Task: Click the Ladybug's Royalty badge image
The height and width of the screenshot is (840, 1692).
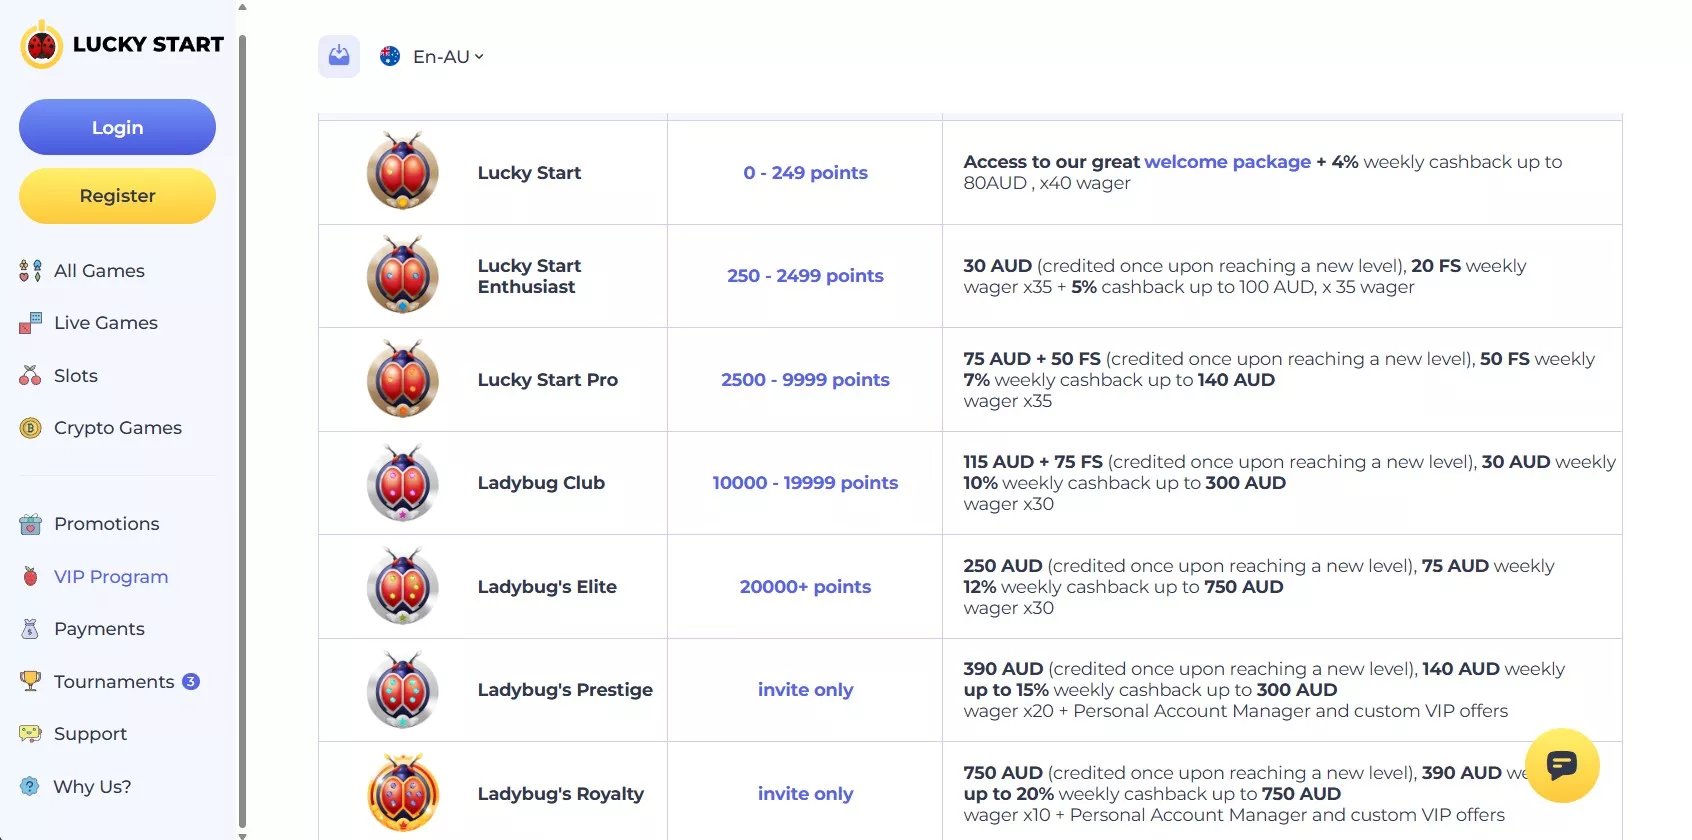Action: tap(403, 793)
